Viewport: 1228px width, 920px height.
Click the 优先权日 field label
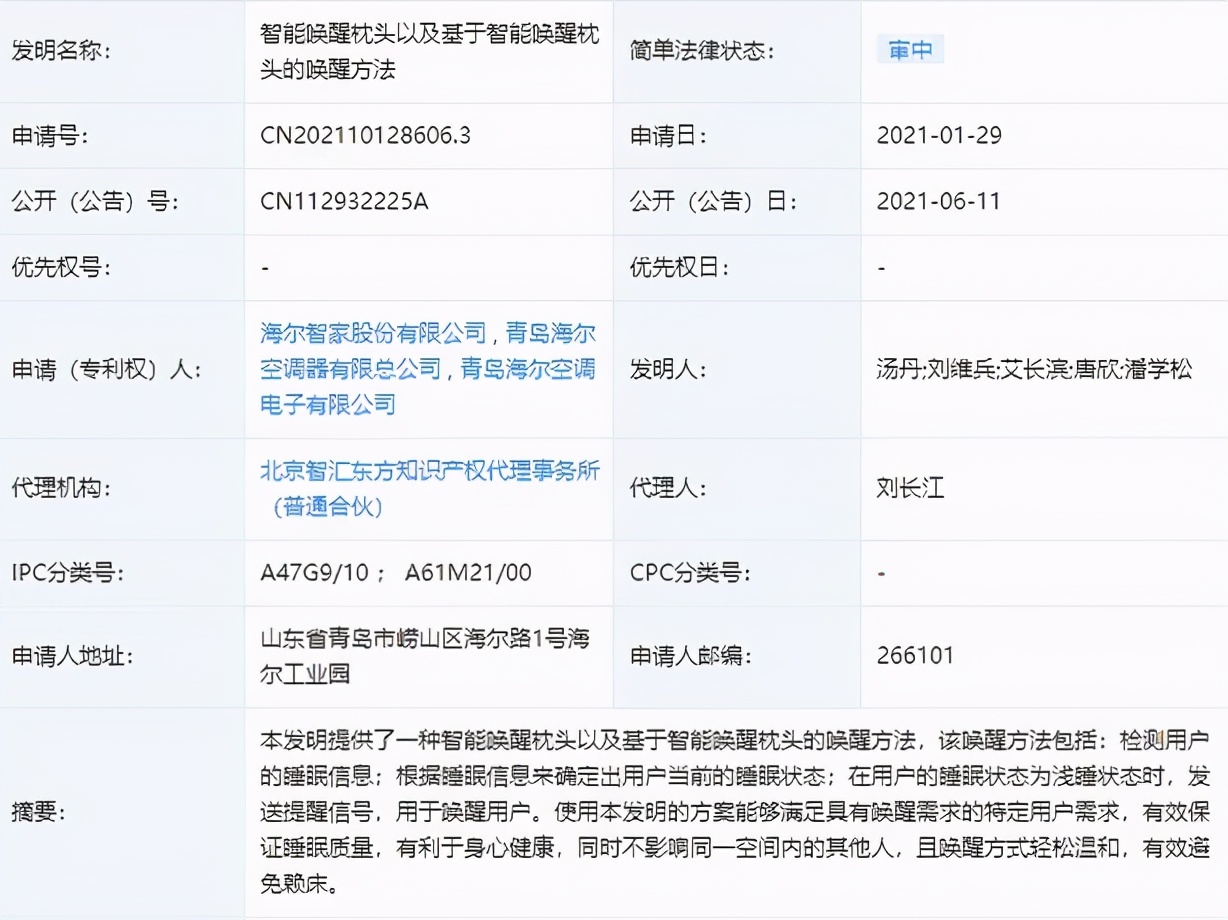678,267
